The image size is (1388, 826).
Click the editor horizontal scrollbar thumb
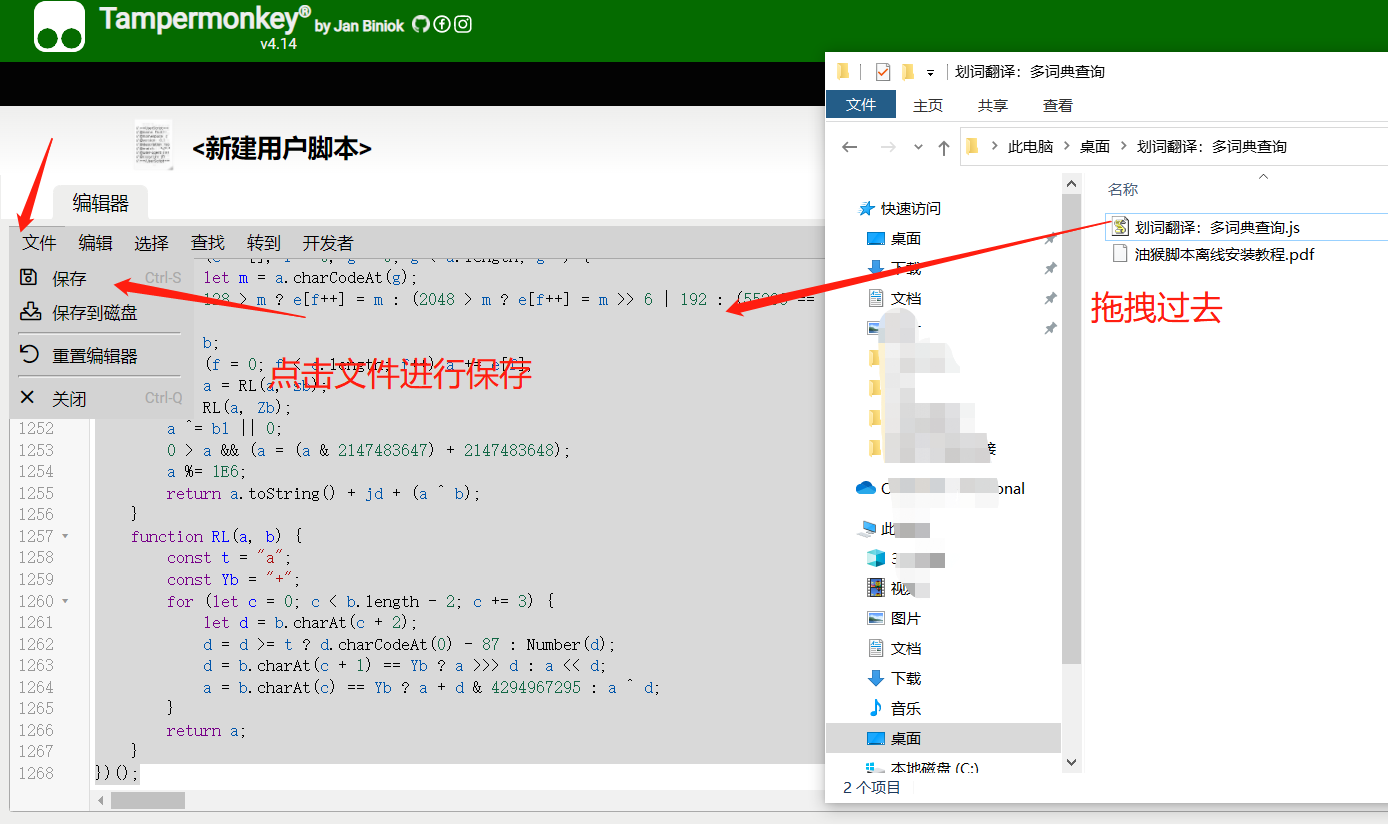coord(148,800)
